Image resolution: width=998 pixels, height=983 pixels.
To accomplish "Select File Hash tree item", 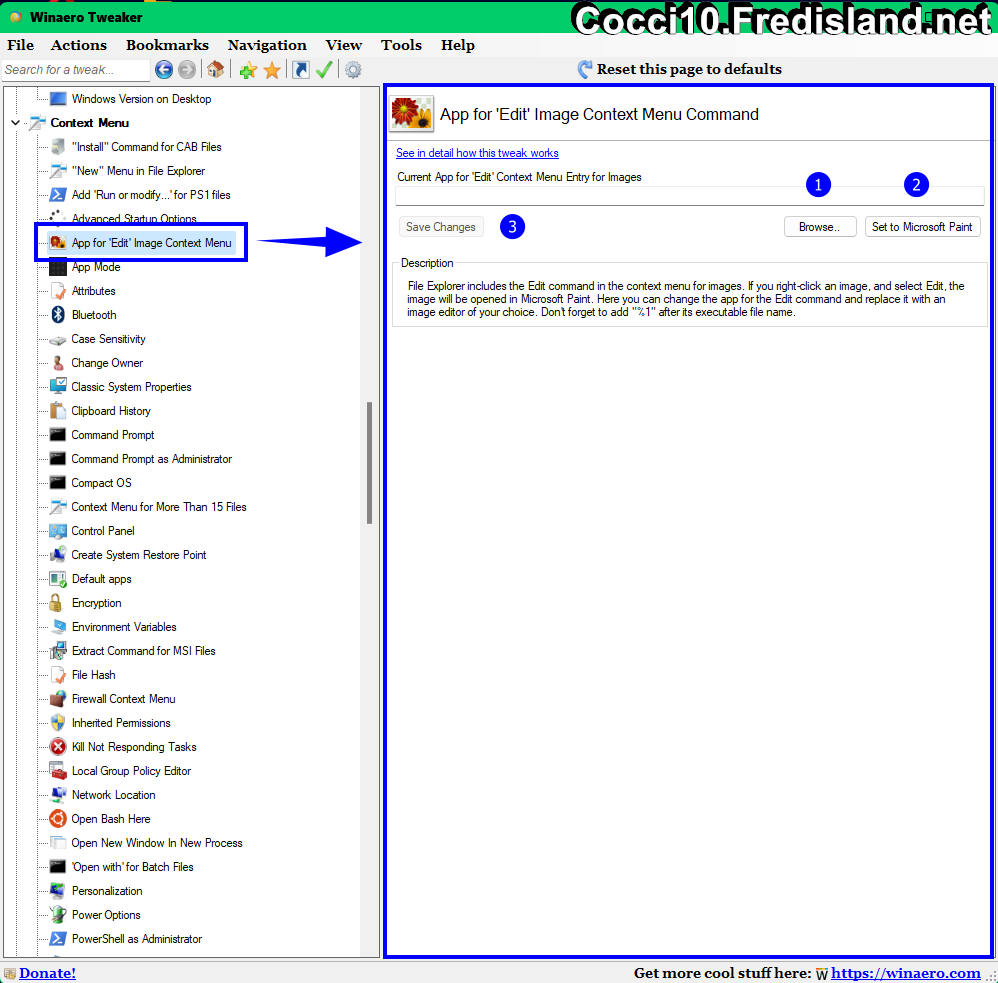I will [94, 675].
